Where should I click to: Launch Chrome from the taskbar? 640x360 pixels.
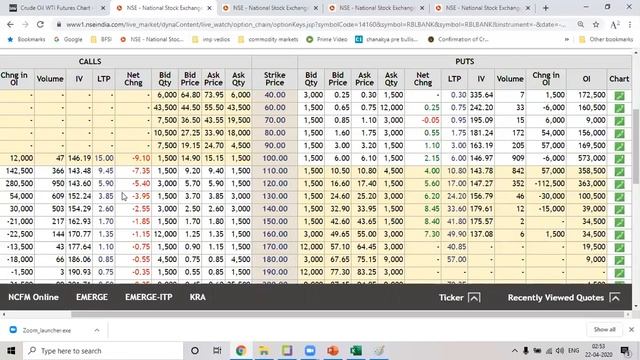pyautogui.click(x=241, y=351)
